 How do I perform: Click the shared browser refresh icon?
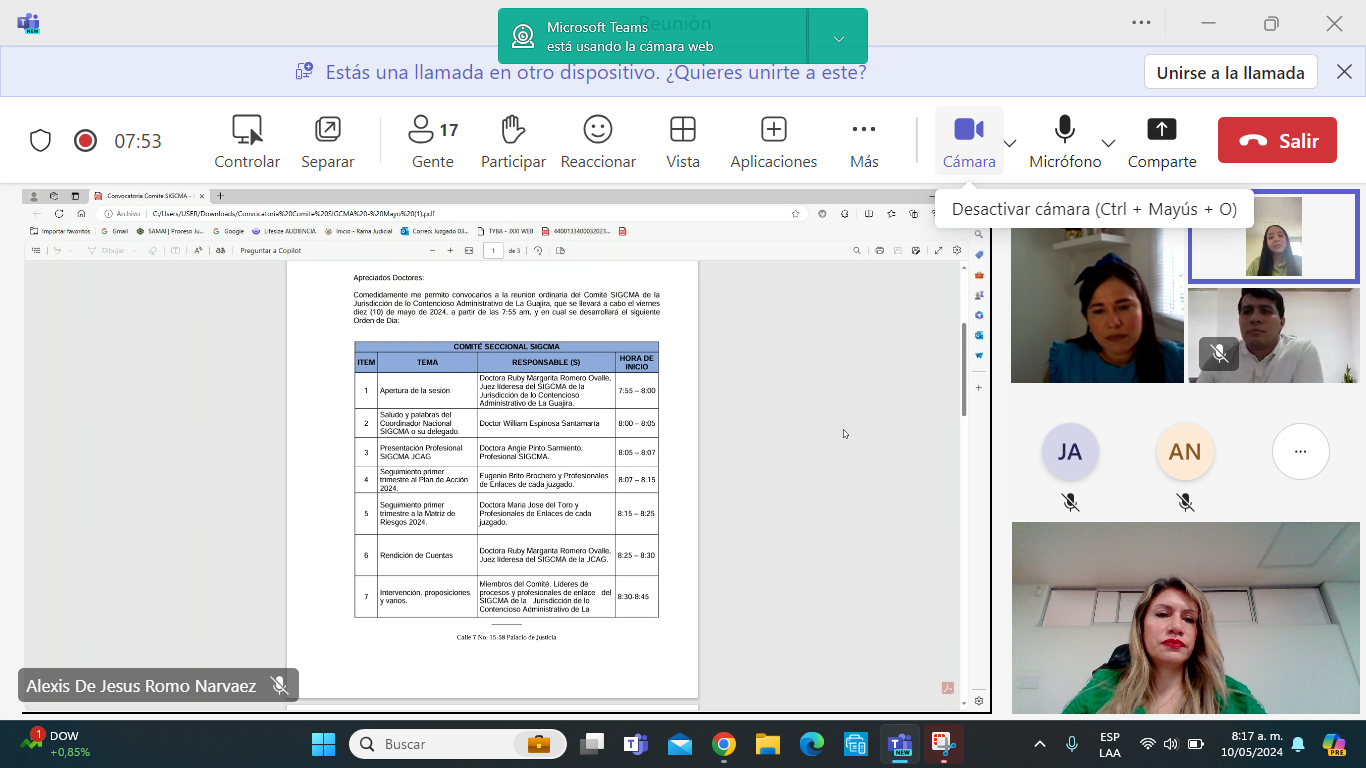point(59,213)
